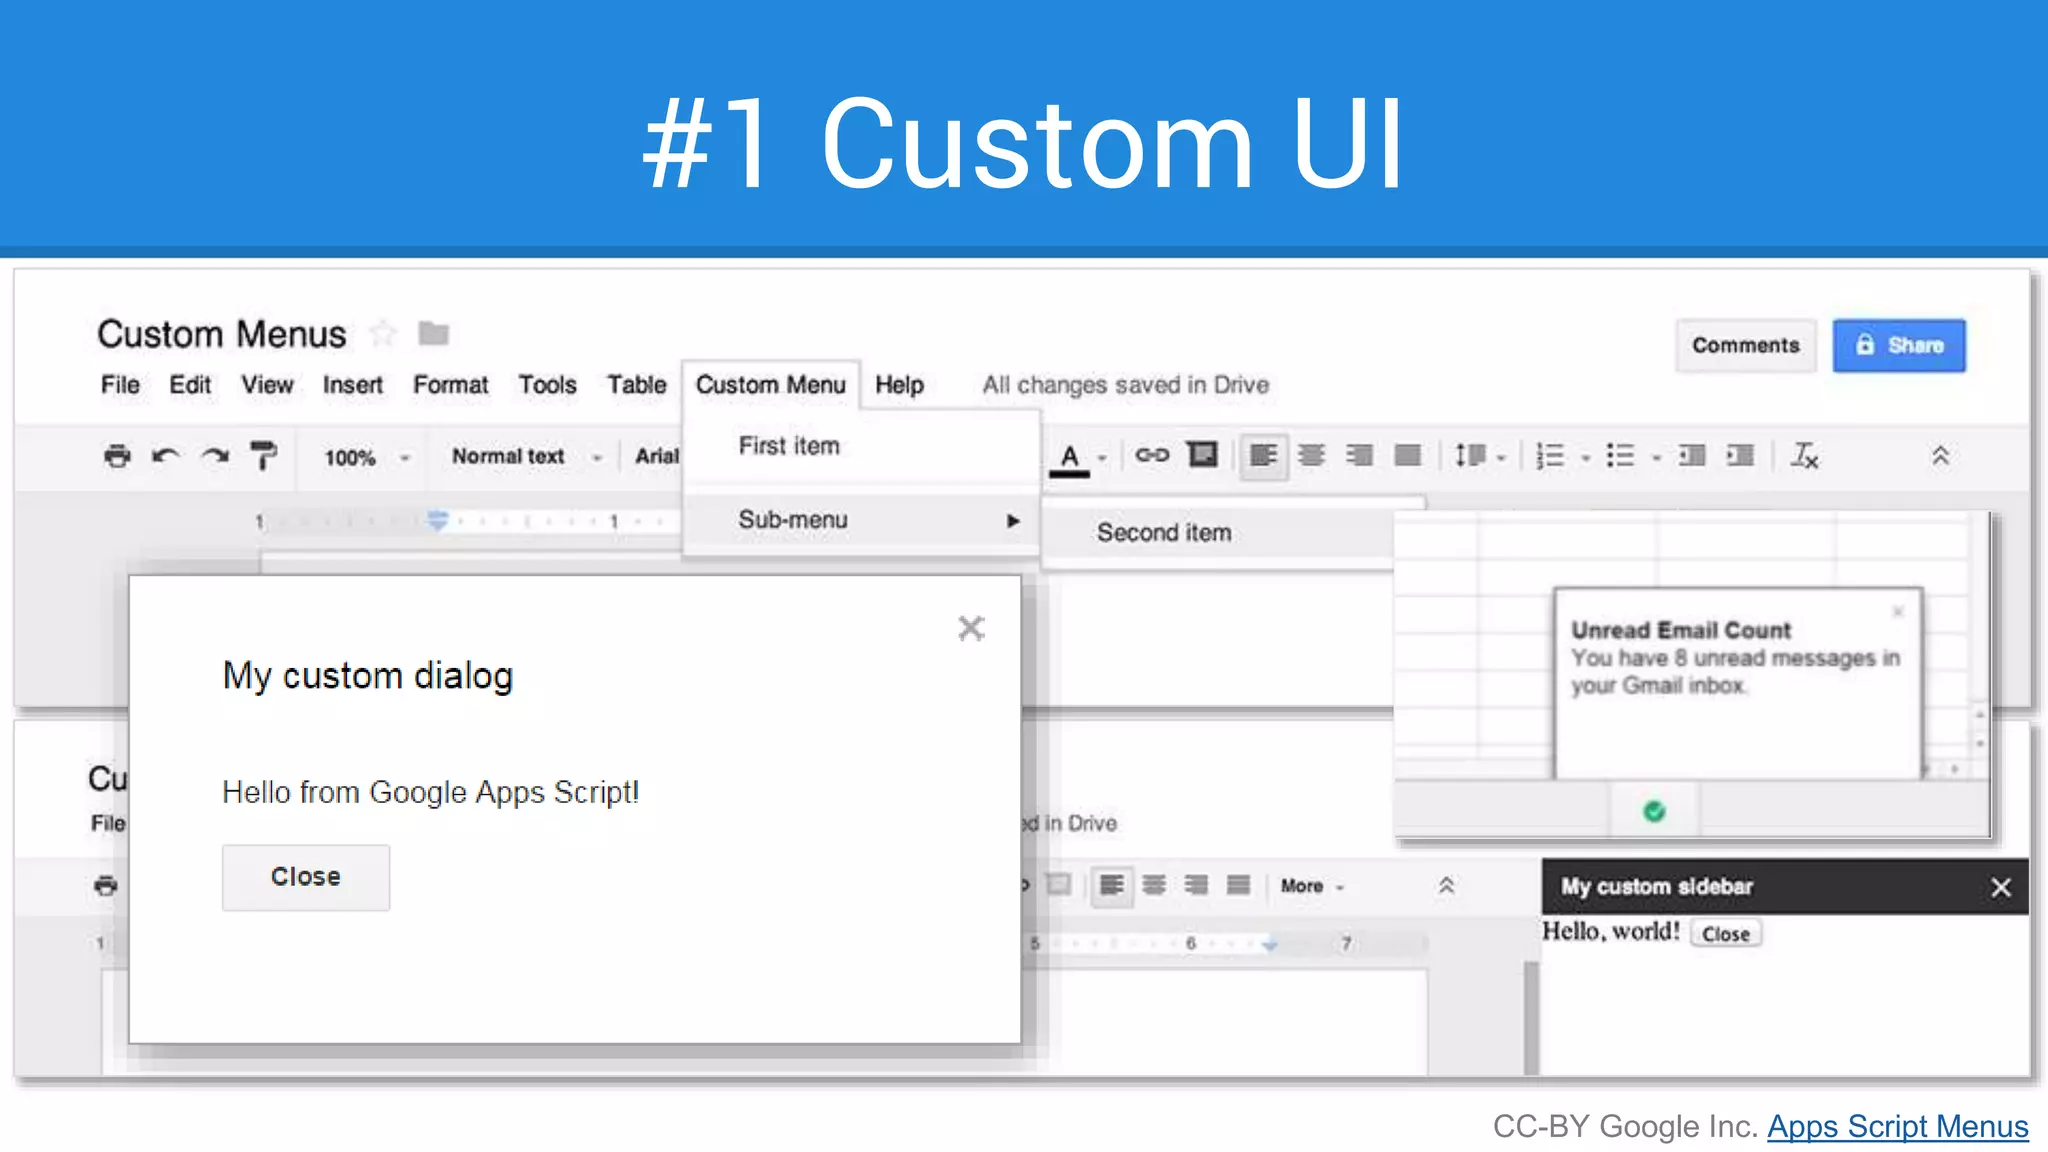This screenshot has height=1152, width=2048.
Task: Open the line spacing dropdown
Action: [x=1480, y=456]
